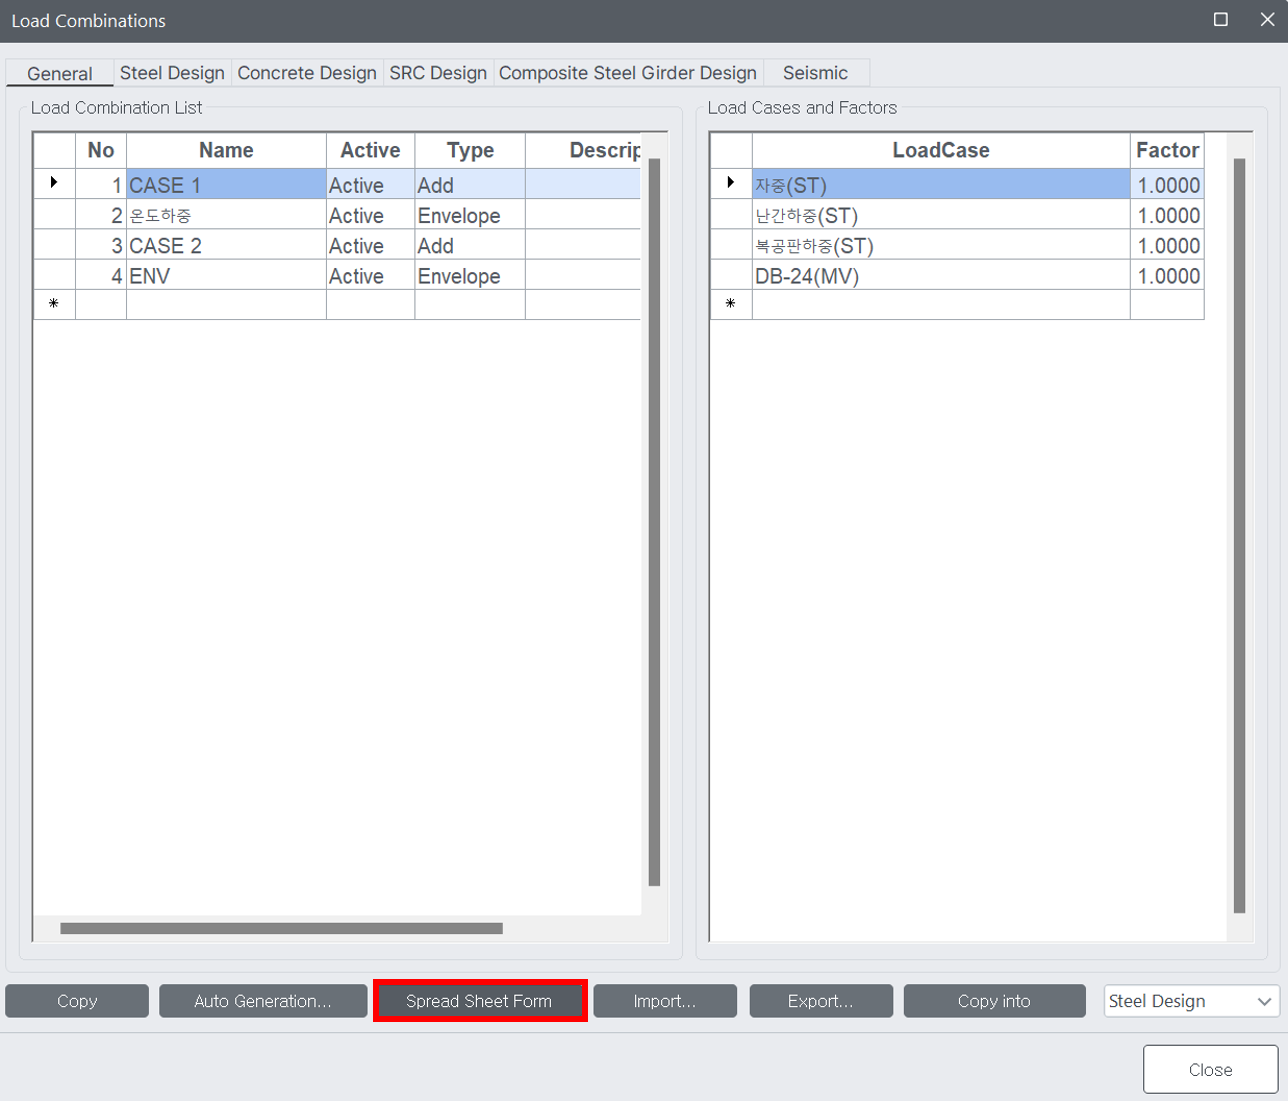Click new-row asterisk in Load Cases table
The width and height of the screenshot is (1288, 1101).
731,304
